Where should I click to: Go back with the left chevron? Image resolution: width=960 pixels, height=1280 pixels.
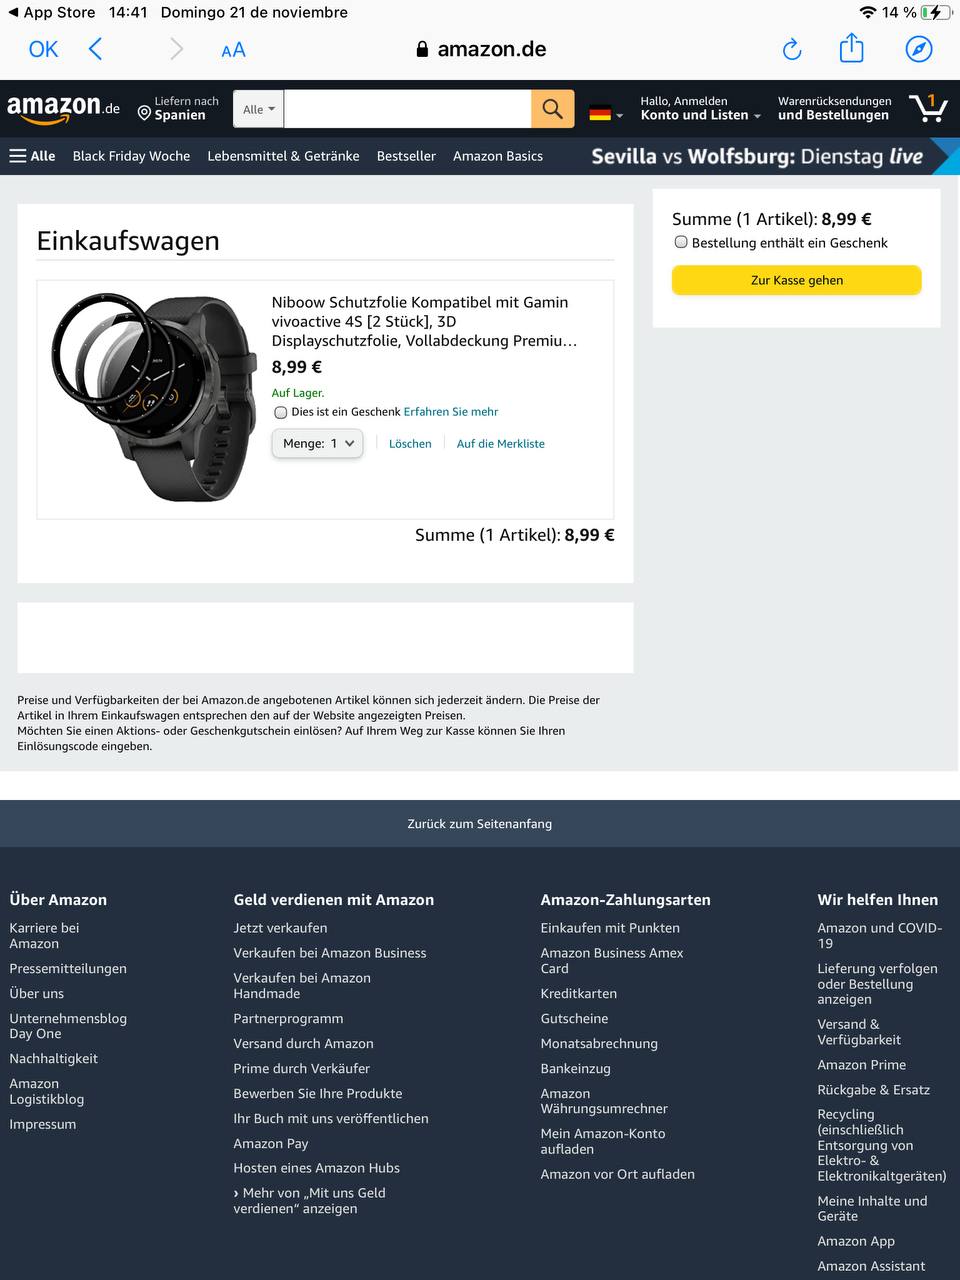tap(96, 49)
